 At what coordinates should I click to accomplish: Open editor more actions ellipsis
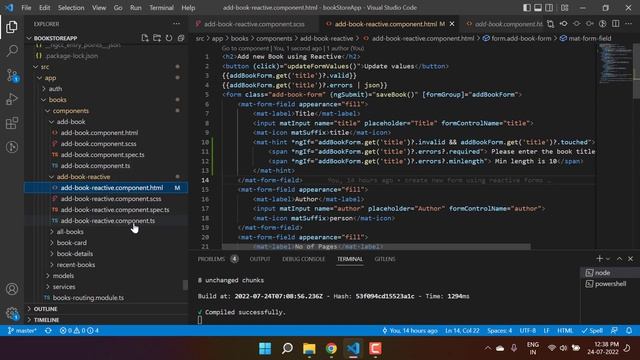(x=629, y=24)
